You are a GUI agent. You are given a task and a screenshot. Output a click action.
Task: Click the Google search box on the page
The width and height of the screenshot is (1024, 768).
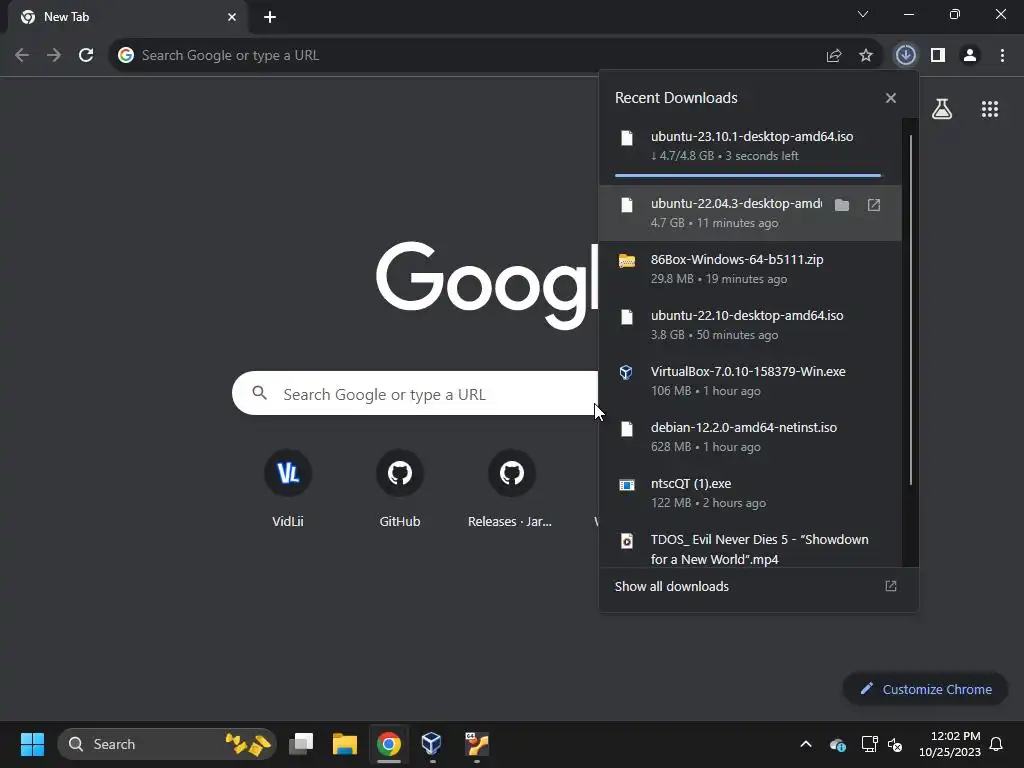415,393
